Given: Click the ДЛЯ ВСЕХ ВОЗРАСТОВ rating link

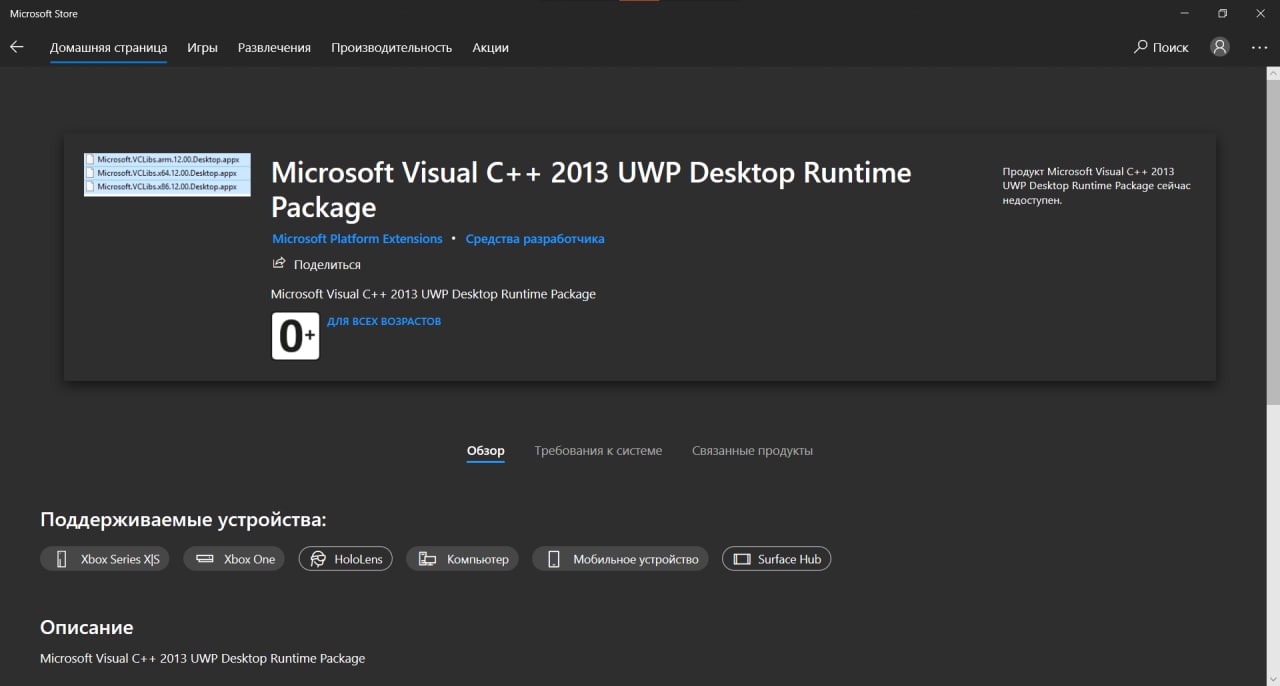Looking at the screenshot, I should click(x=384, y=322).
